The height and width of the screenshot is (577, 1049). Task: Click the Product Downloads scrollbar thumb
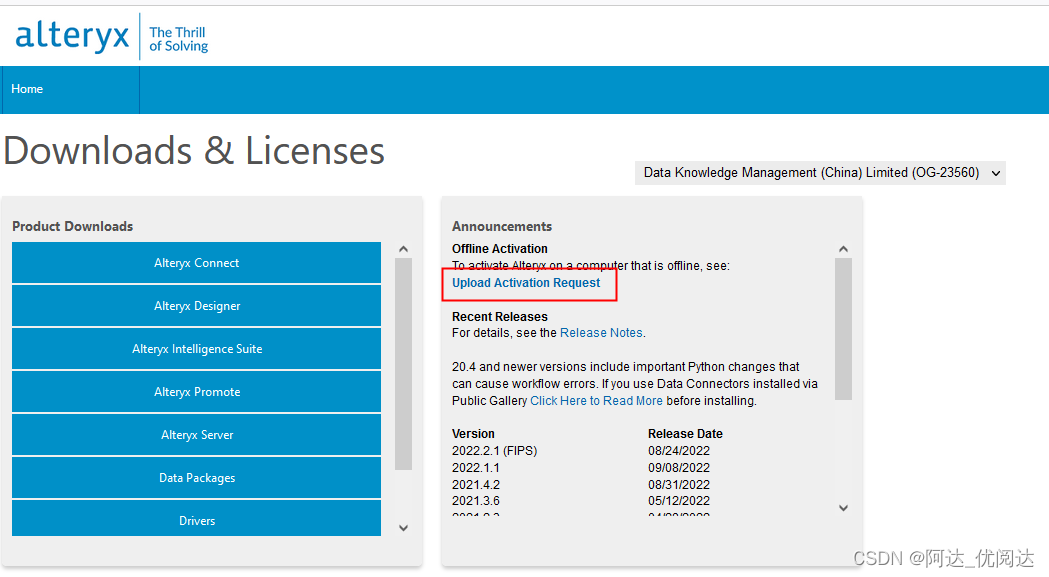[x=403, y=364]
